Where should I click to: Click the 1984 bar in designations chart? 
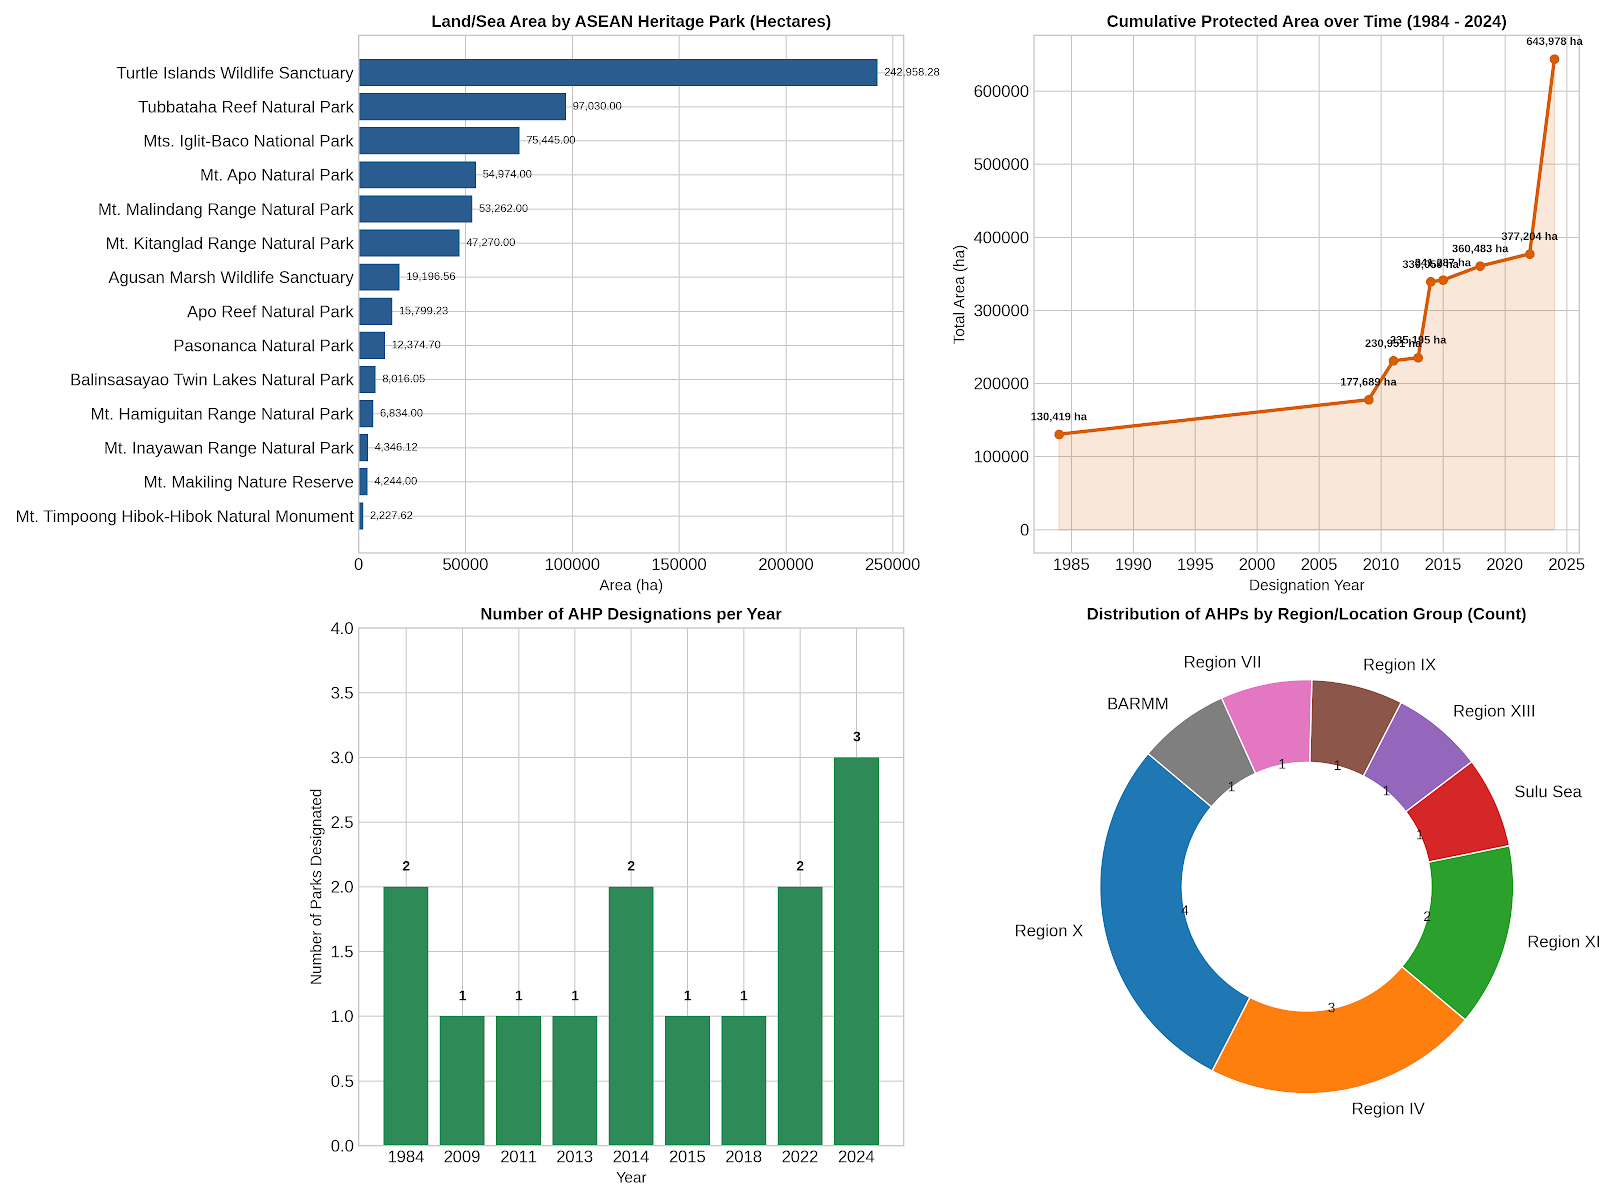coord(406,1016)
